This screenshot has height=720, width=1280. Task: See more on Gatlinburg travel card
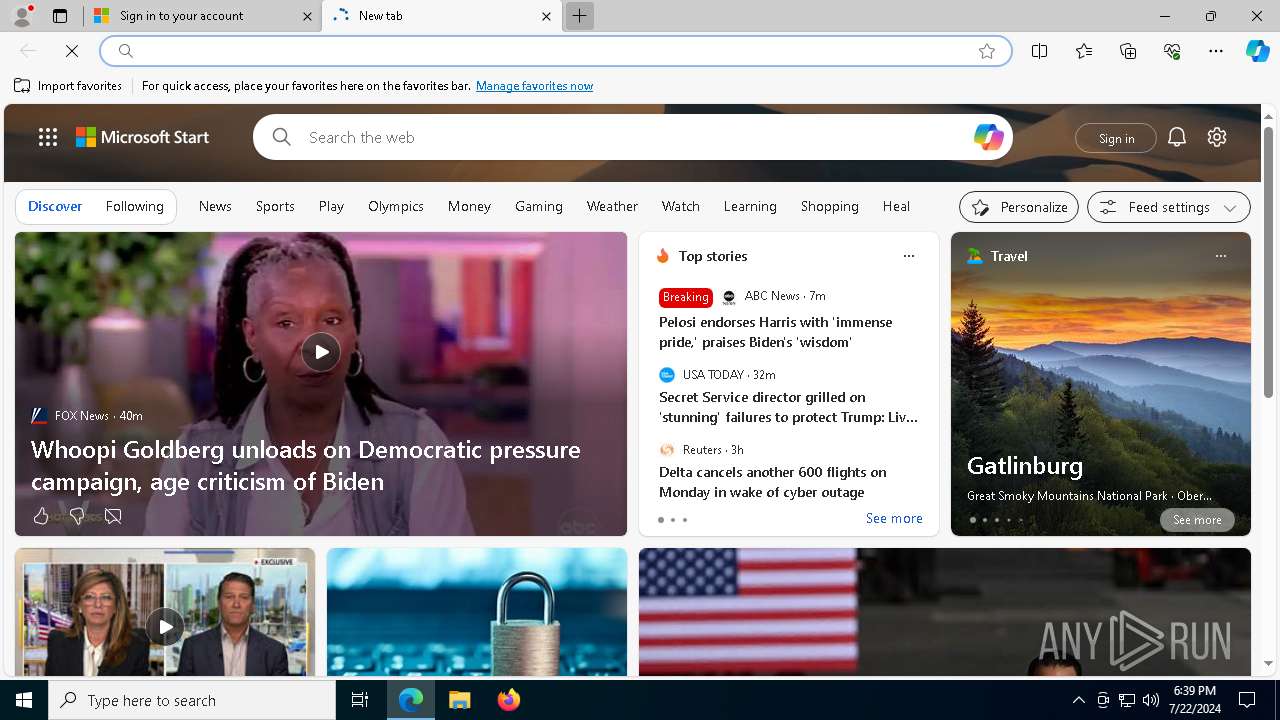pos(1197,520)
